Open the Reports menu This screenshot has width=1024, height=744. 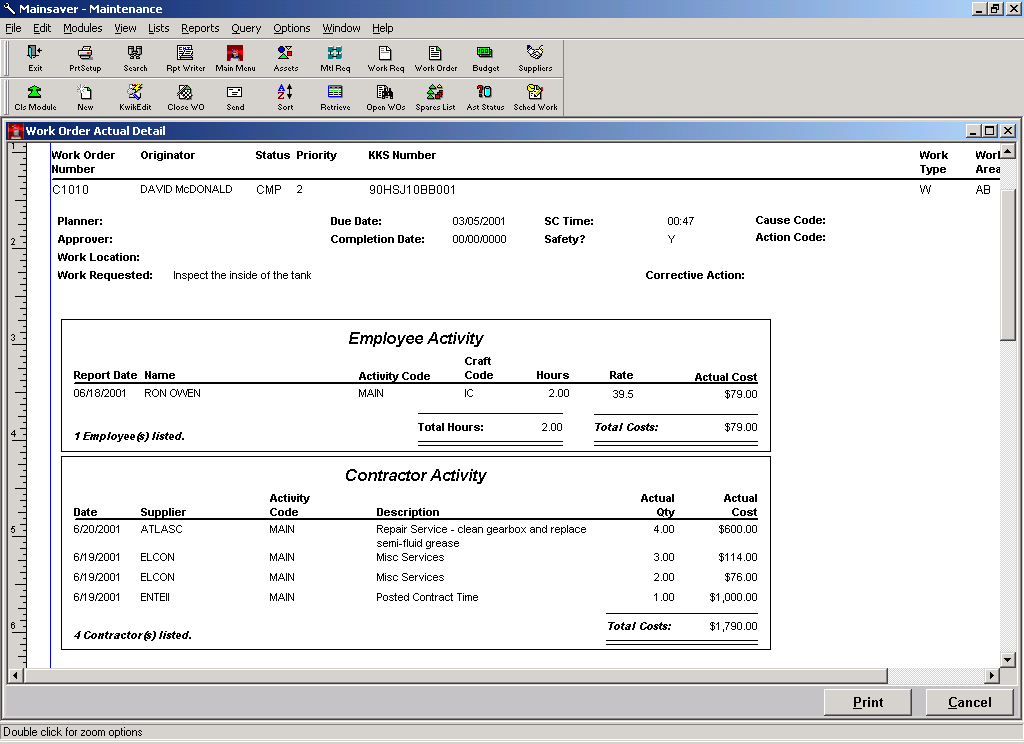(200, 28)
